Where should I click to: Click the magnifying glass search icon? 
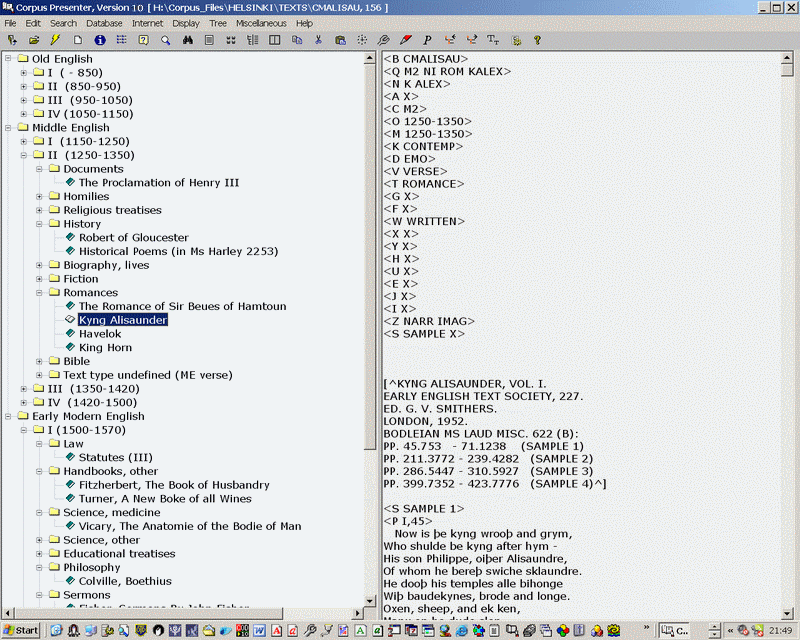[x=165, y=40]
